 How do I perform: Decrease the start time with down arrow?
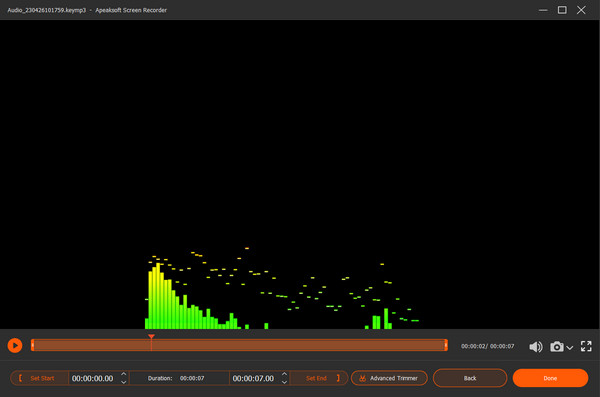[x=124, y=382]
